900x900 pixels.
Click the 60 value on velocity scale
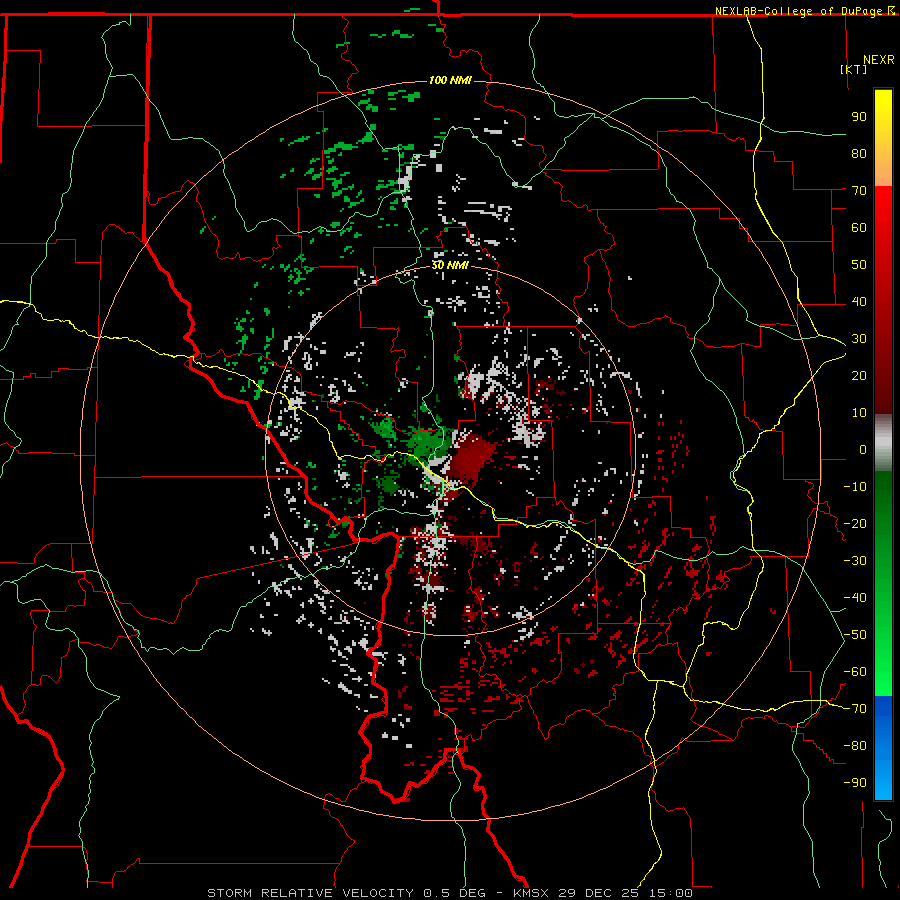pos(859,227)
